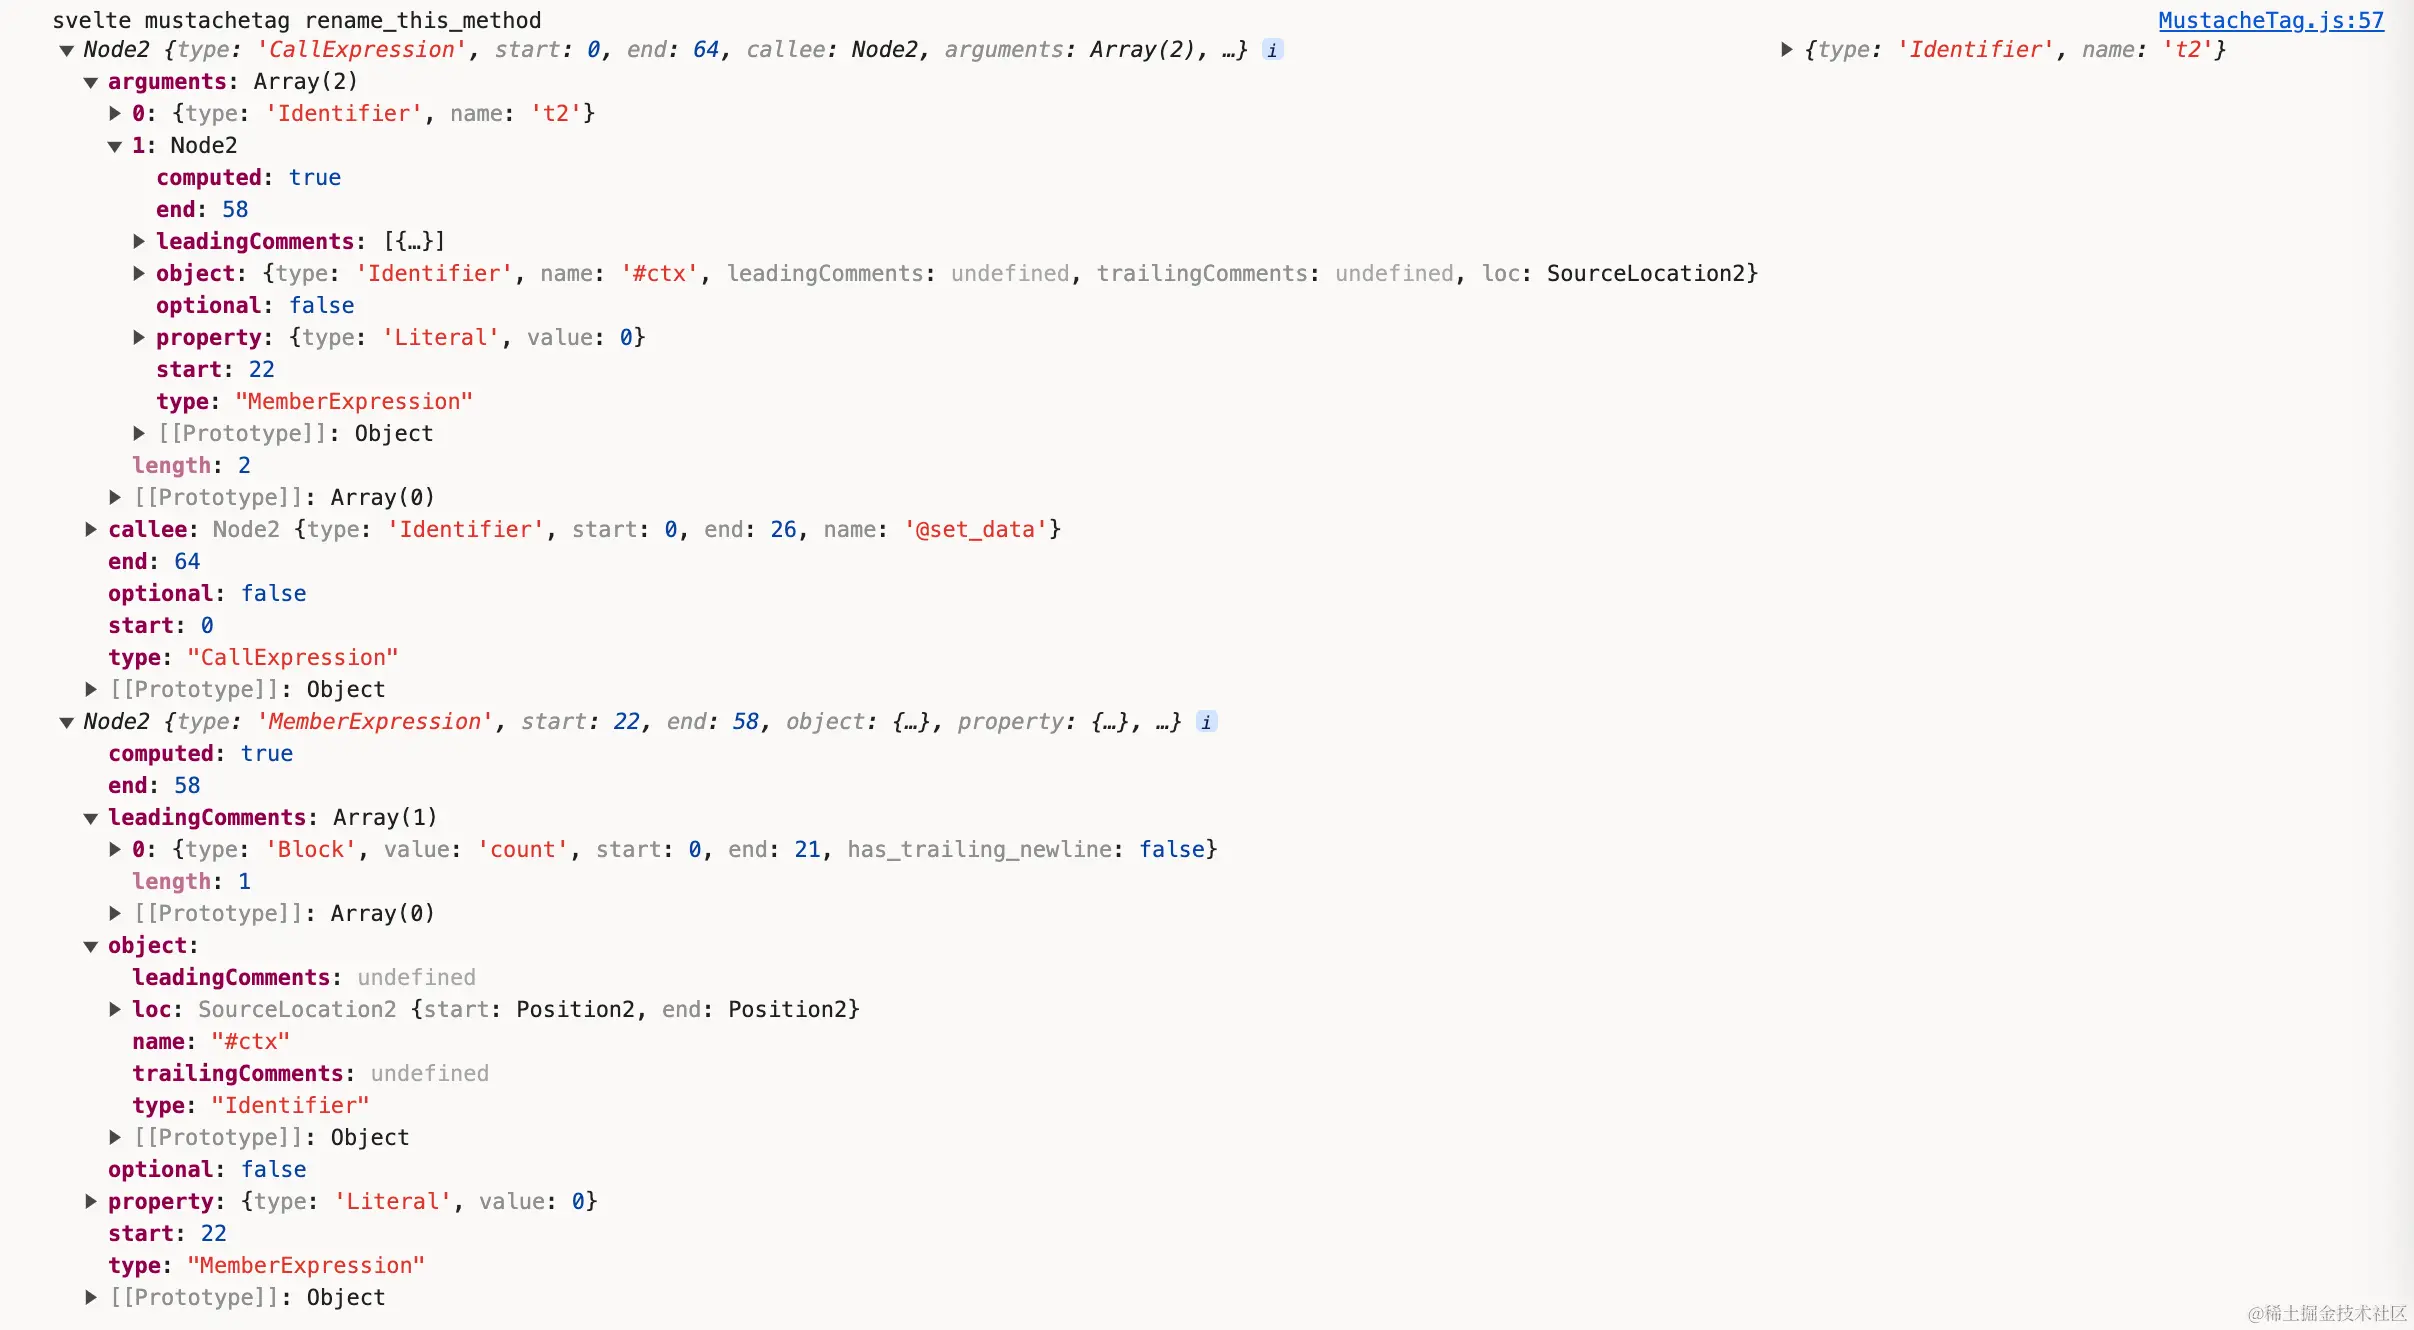The image size is (2414, 1330).
Task: Collapse the top CallExpression Node2 object
Action: pos(66,50)
